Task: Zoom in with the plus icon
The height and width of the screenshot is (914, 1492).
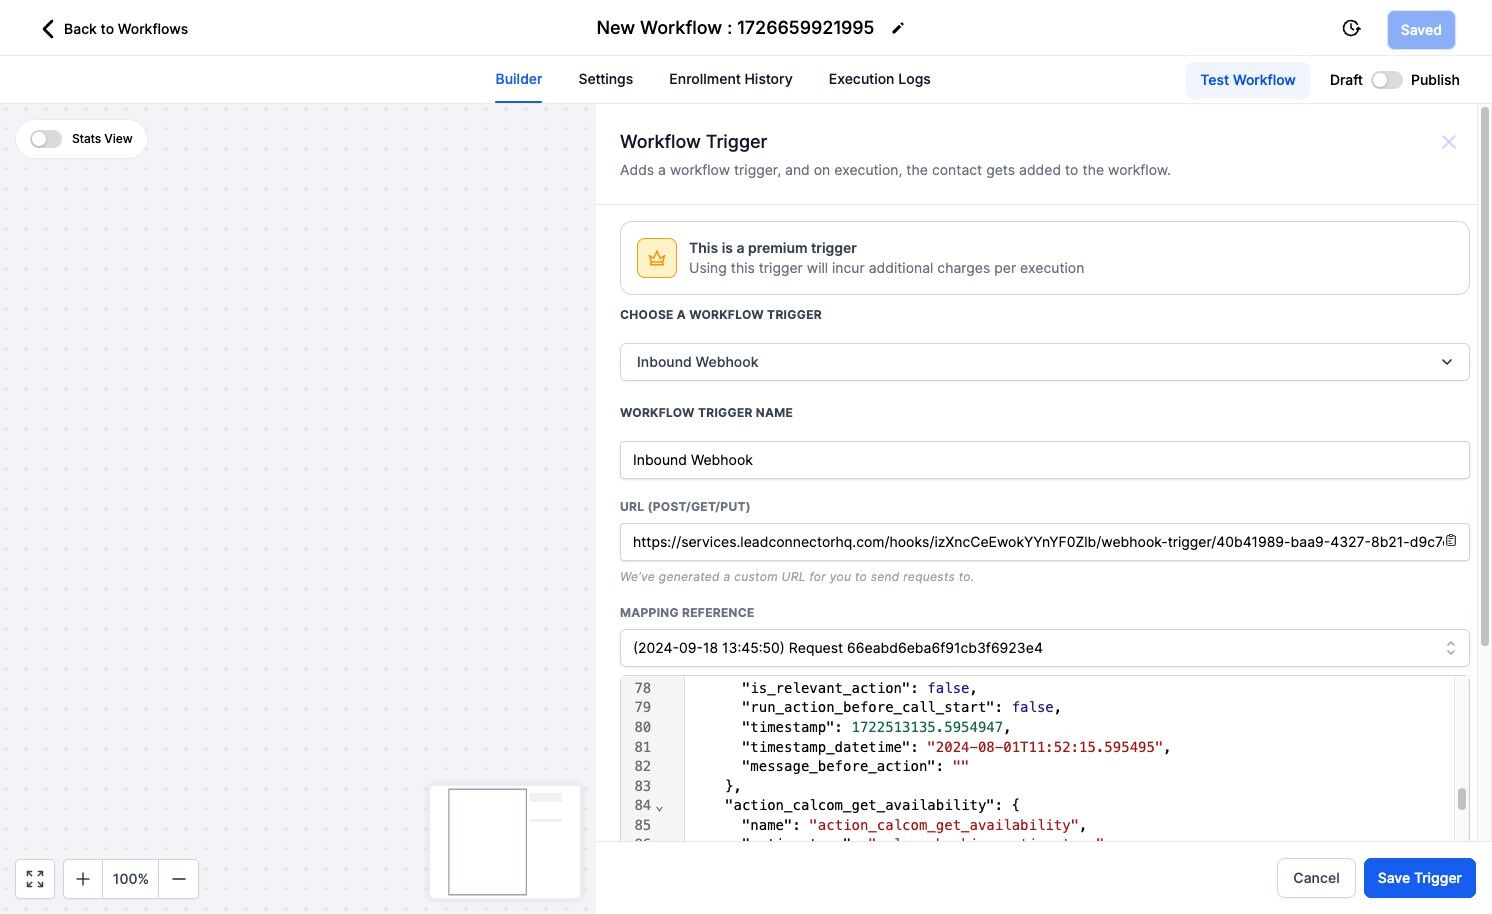Action: pos(83,879)
